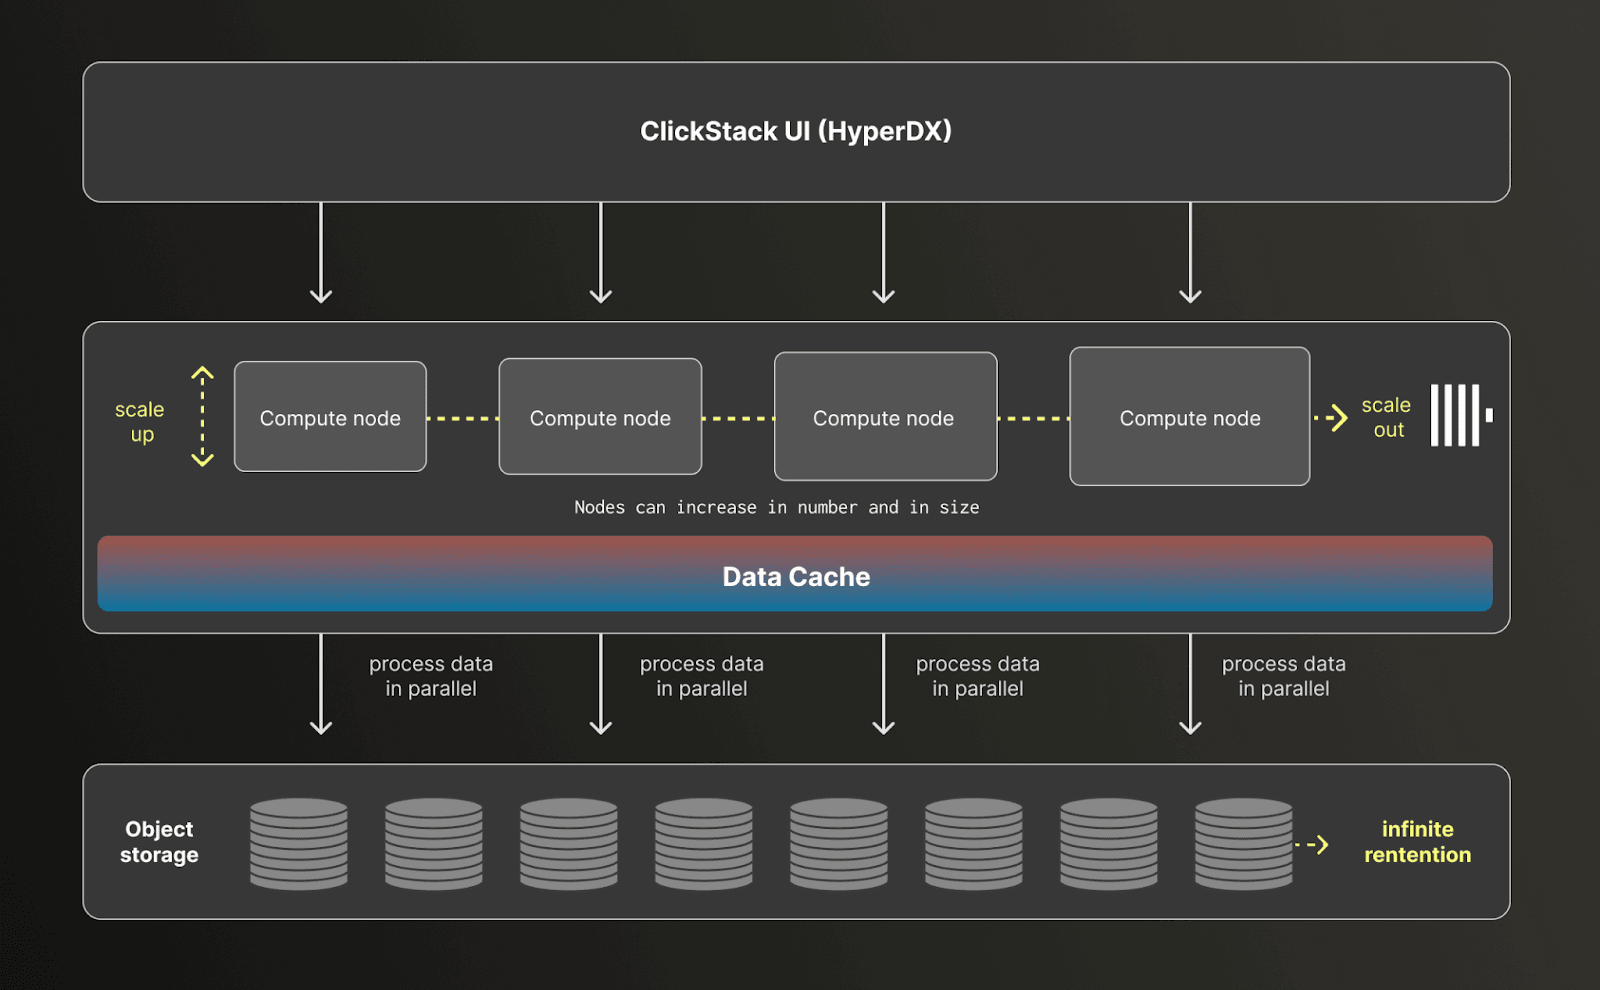Click the first Compute node box

pos(330,417)
